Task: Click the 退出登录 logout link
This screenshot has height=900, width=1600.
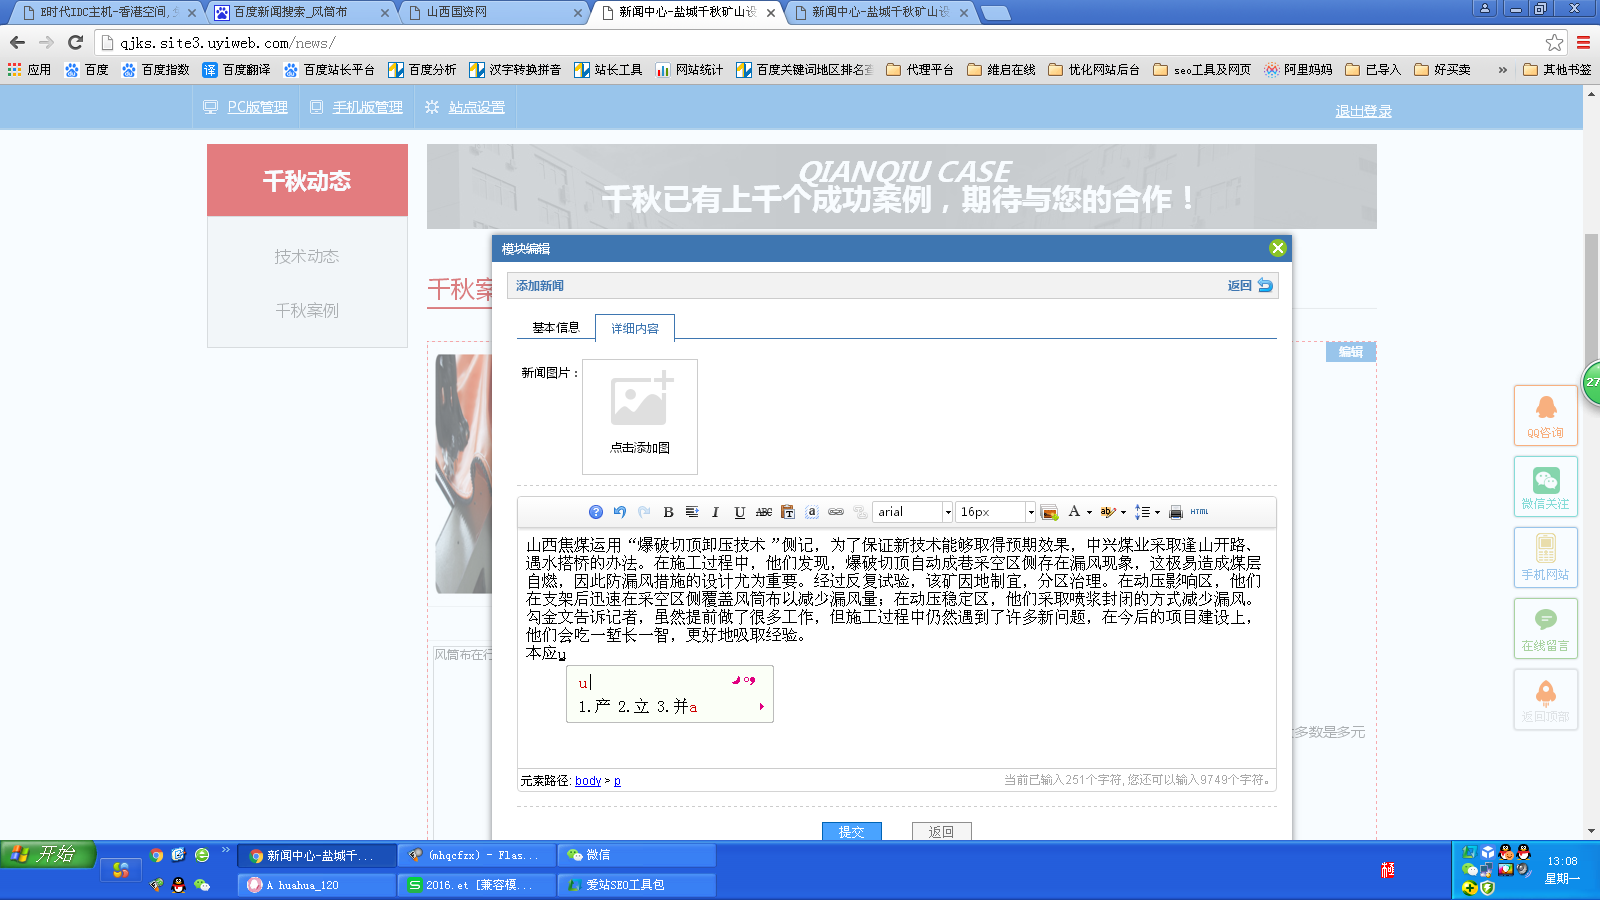Action: (x=1363, y=111)
